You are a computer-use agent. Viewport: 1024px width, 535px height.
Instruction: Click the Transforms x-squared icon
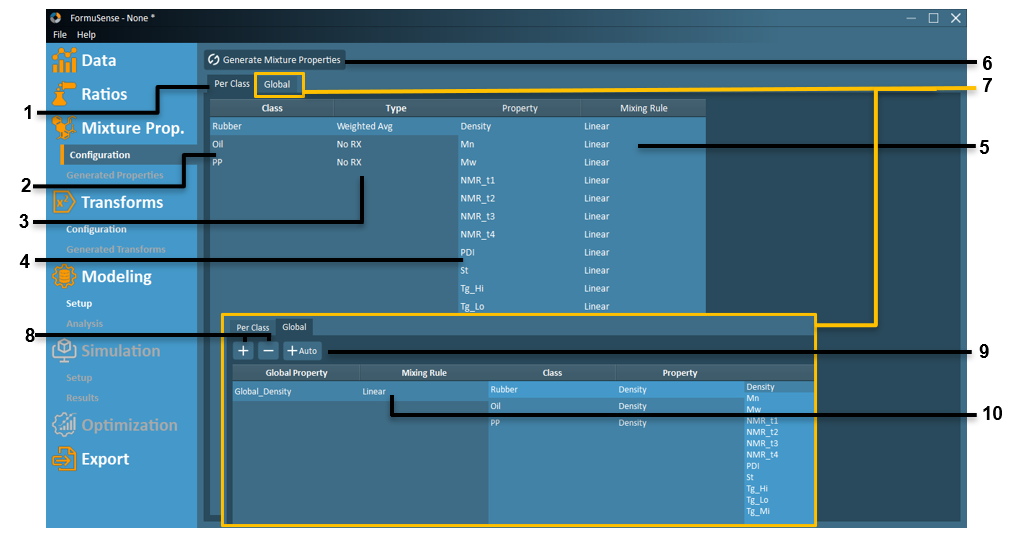point(64,203)
